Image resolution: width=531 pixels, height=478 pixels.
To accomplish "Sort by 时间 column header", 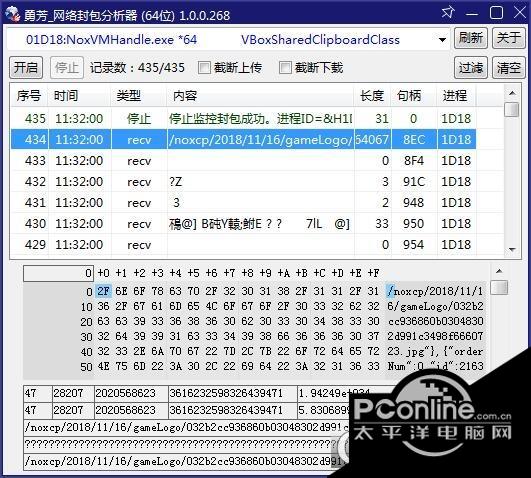I will 80,96.
